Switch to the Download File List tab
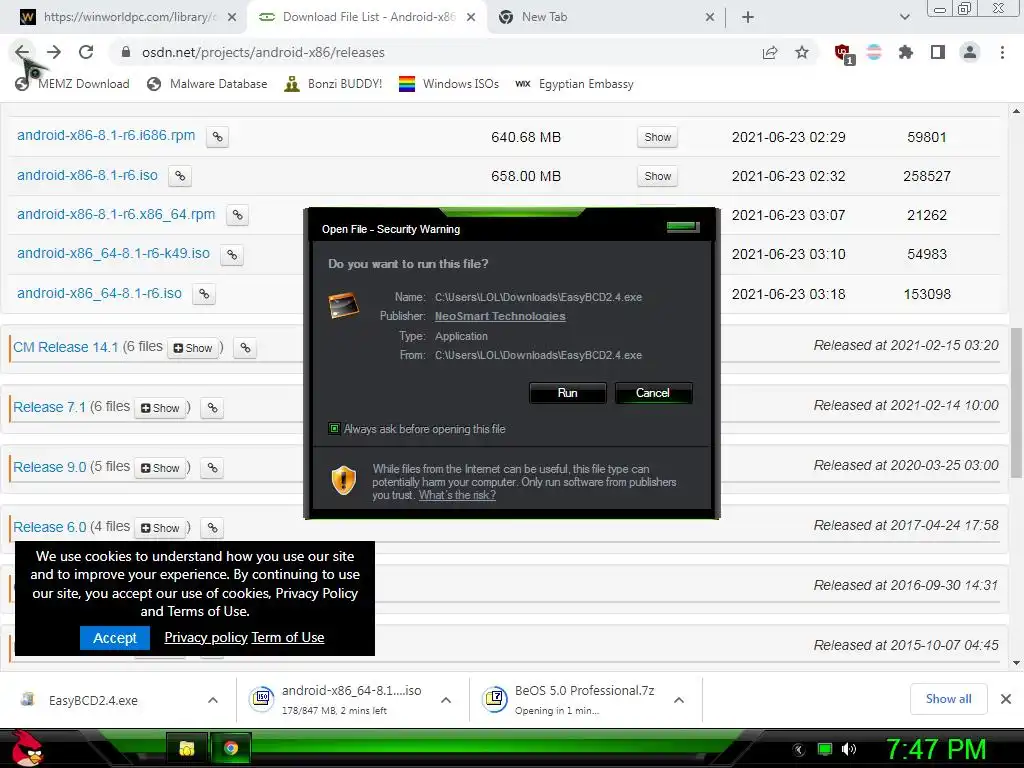This screenshot has width=1024, height=768. 367,17
